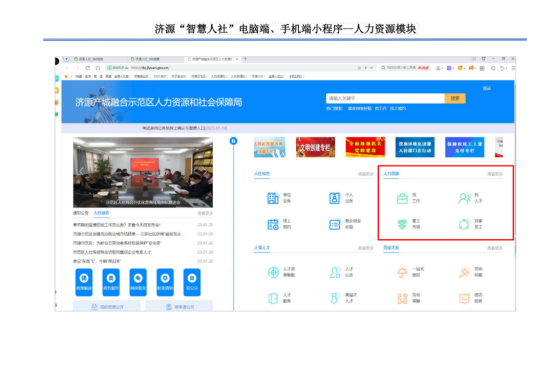This screenshot has width=554, height=392.
Task: Open the green circular 共享员工 icon
Action: [464, 224]
